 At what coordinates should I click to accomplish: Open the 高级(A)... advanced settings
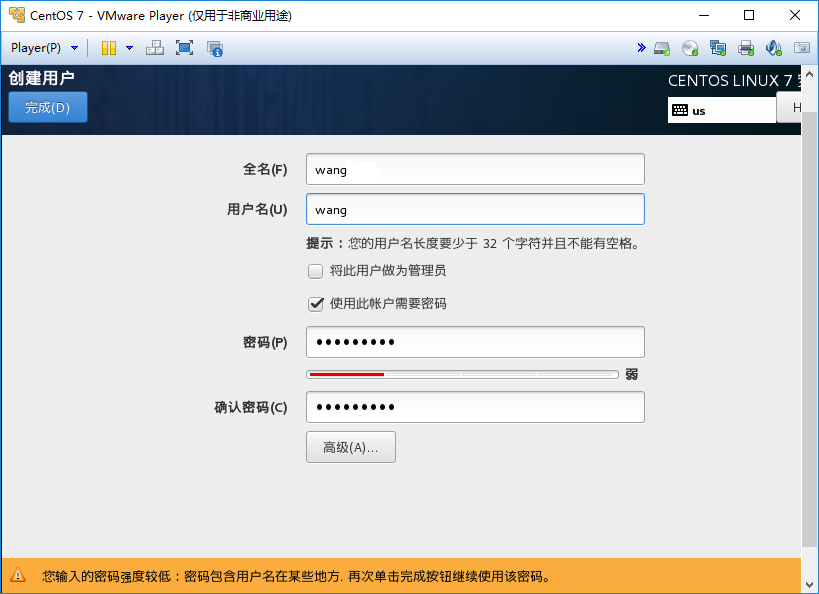point(350,447)
